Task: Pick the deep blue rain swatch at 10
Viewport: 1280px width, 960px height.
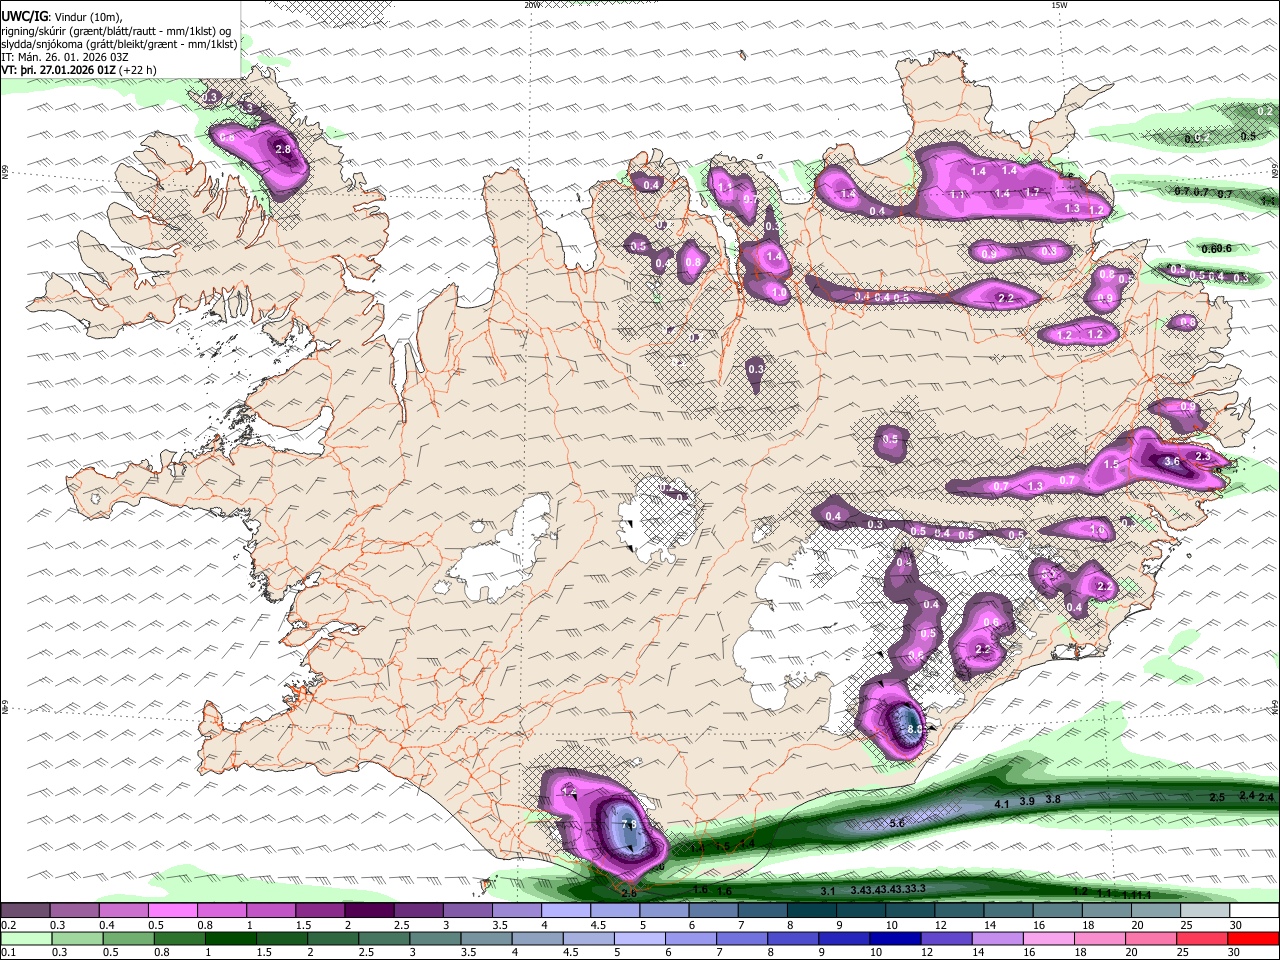Action: (894, 938)
